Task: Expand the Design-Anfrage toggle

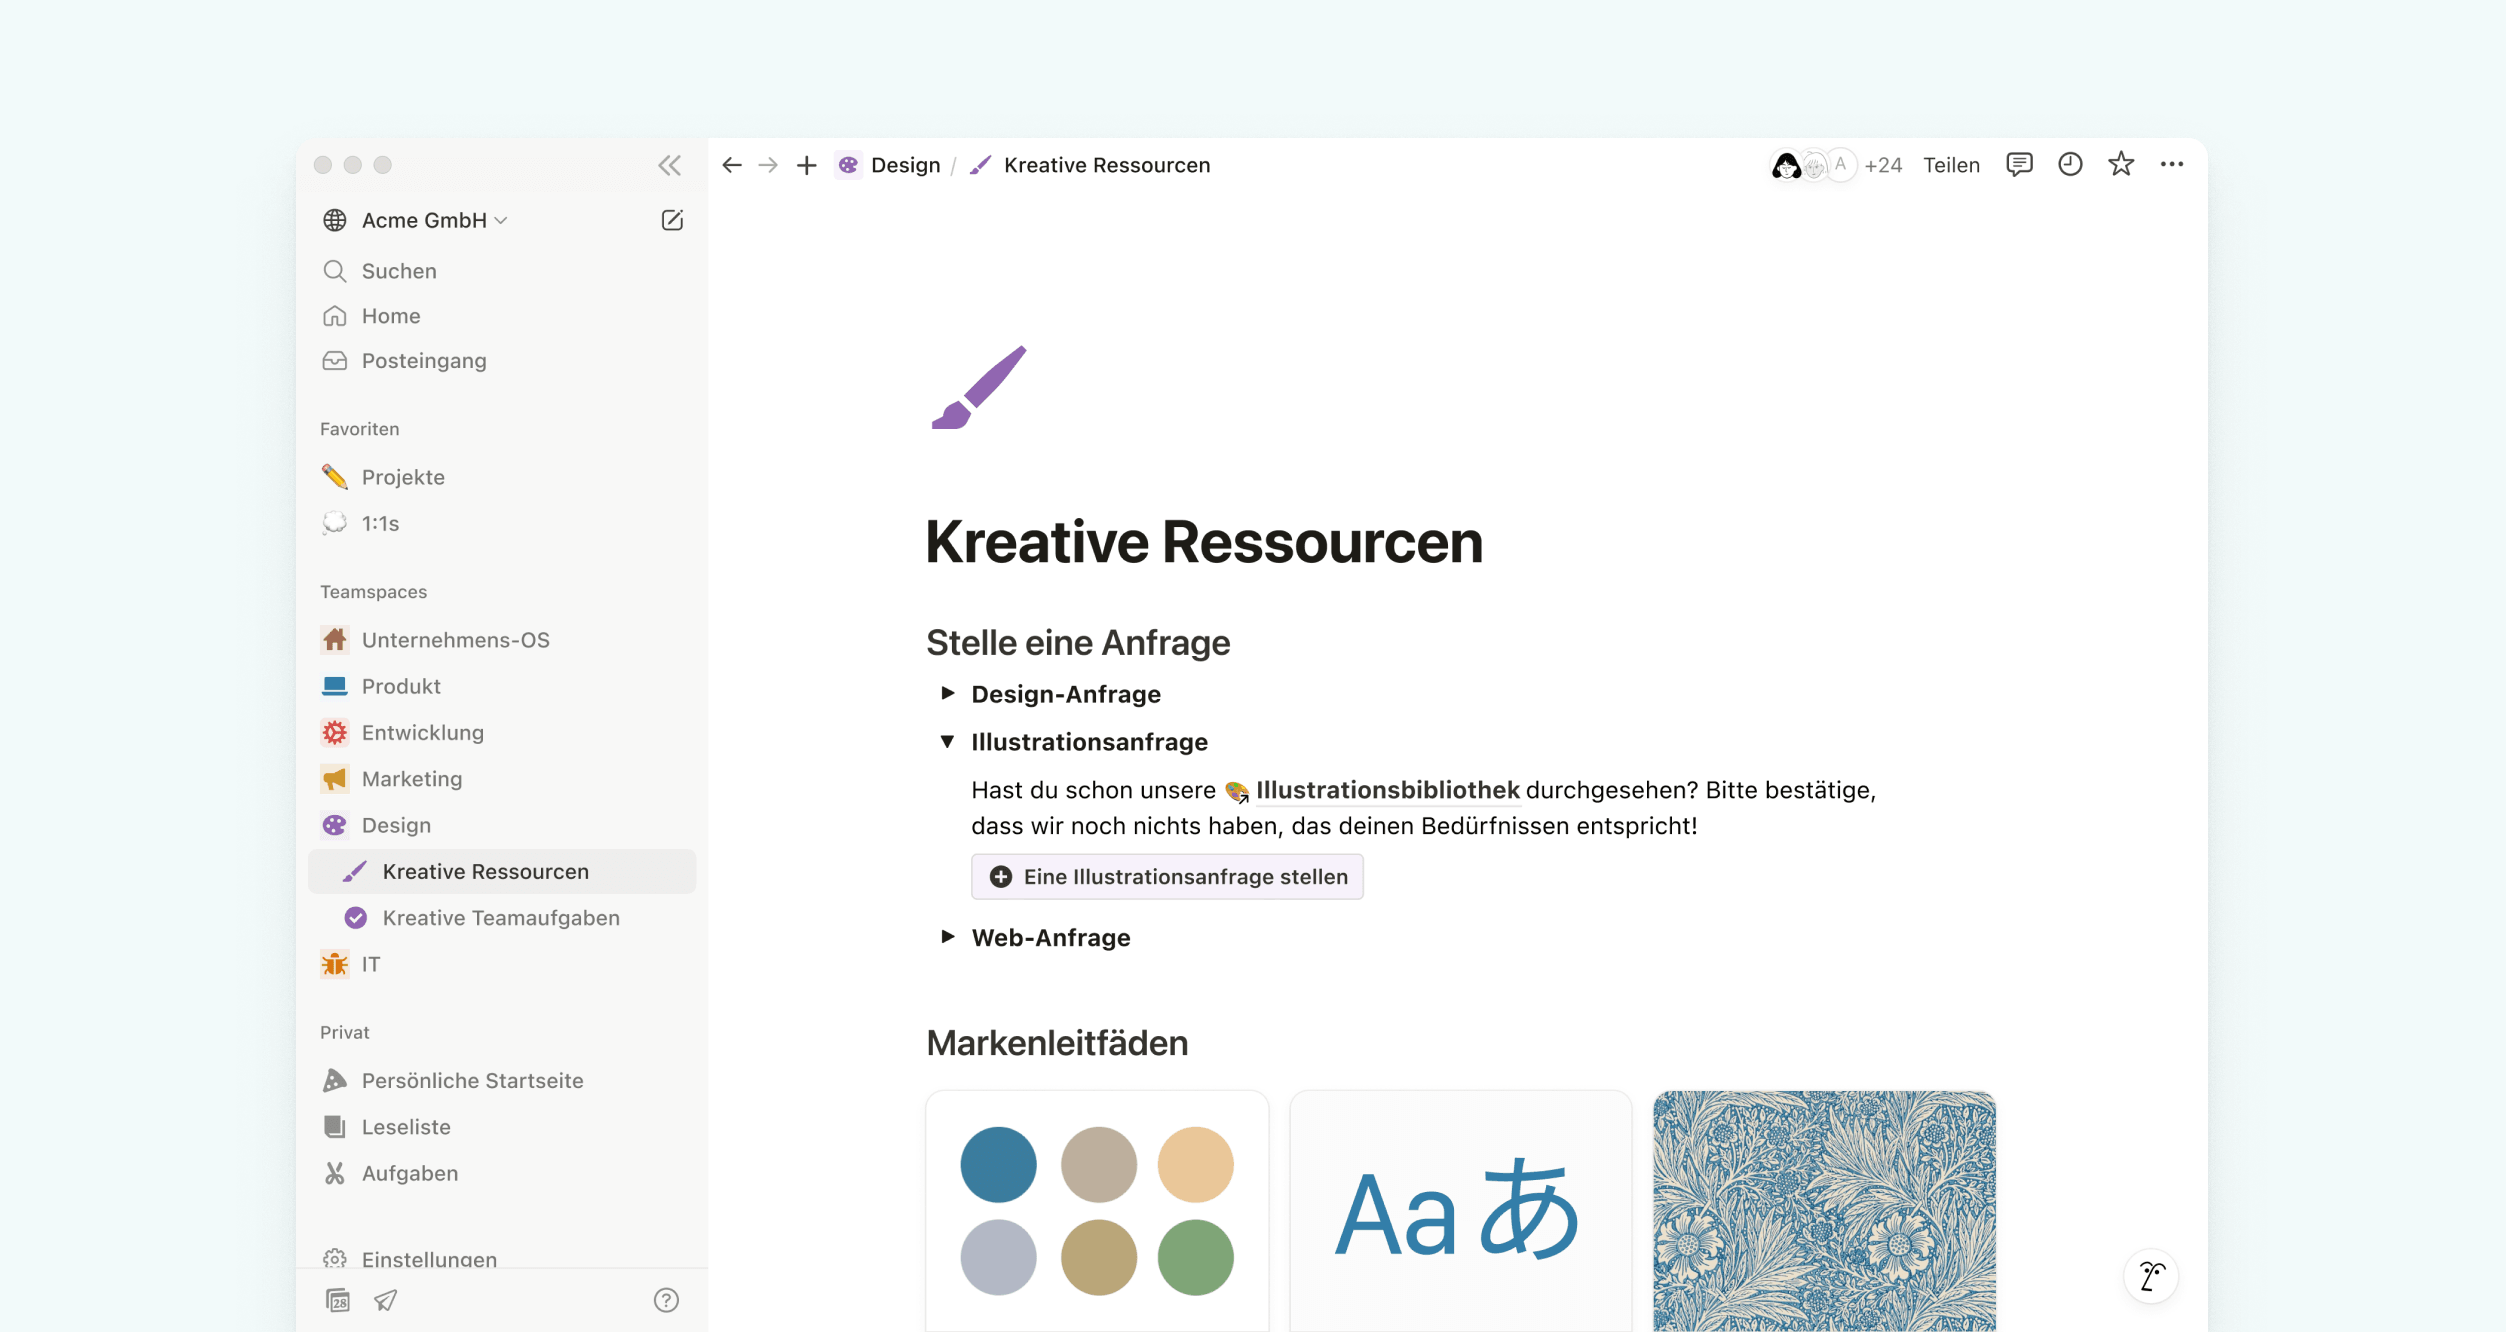Action: pyautogui.click(x=947, y=693)
